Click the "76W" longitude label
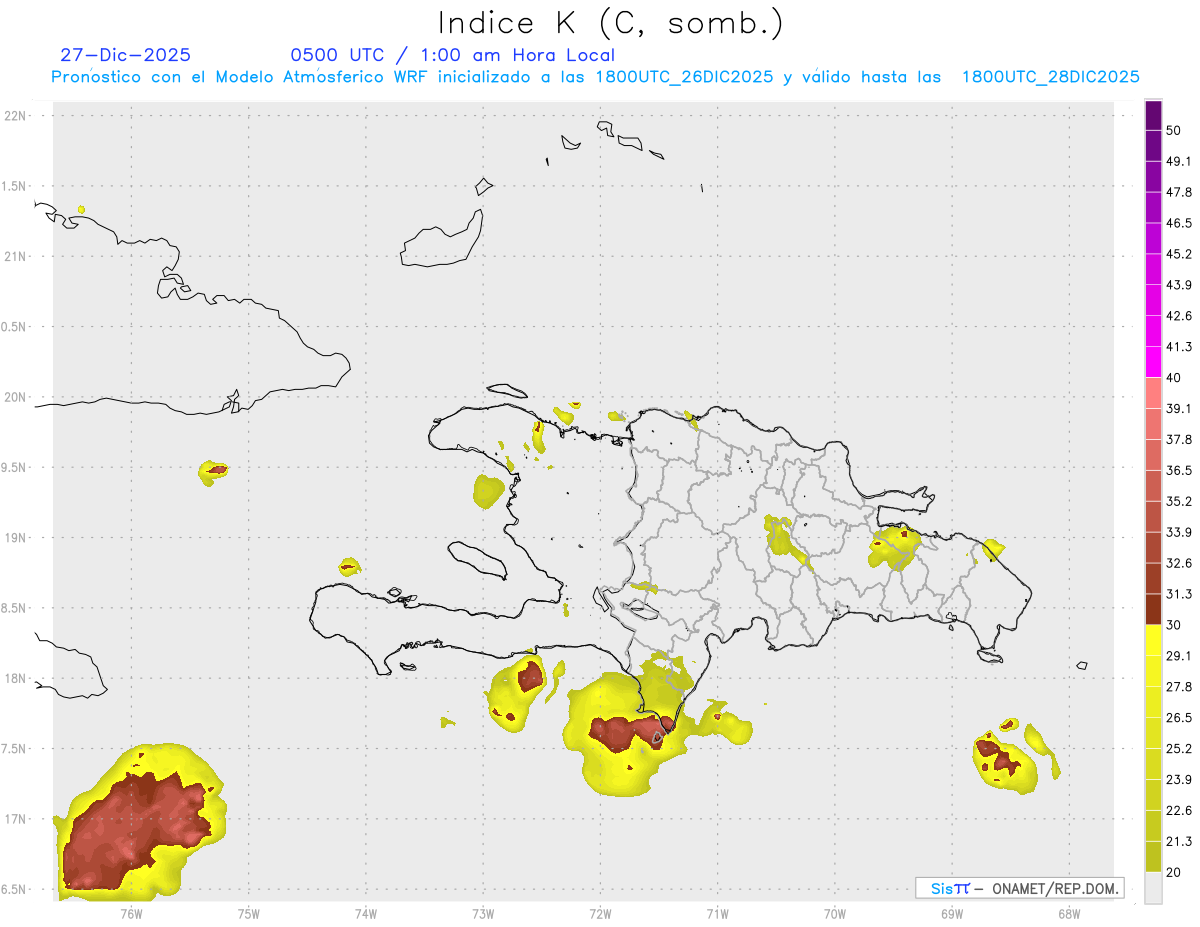This screenshot has height=927, width=1200. point(131,914)
